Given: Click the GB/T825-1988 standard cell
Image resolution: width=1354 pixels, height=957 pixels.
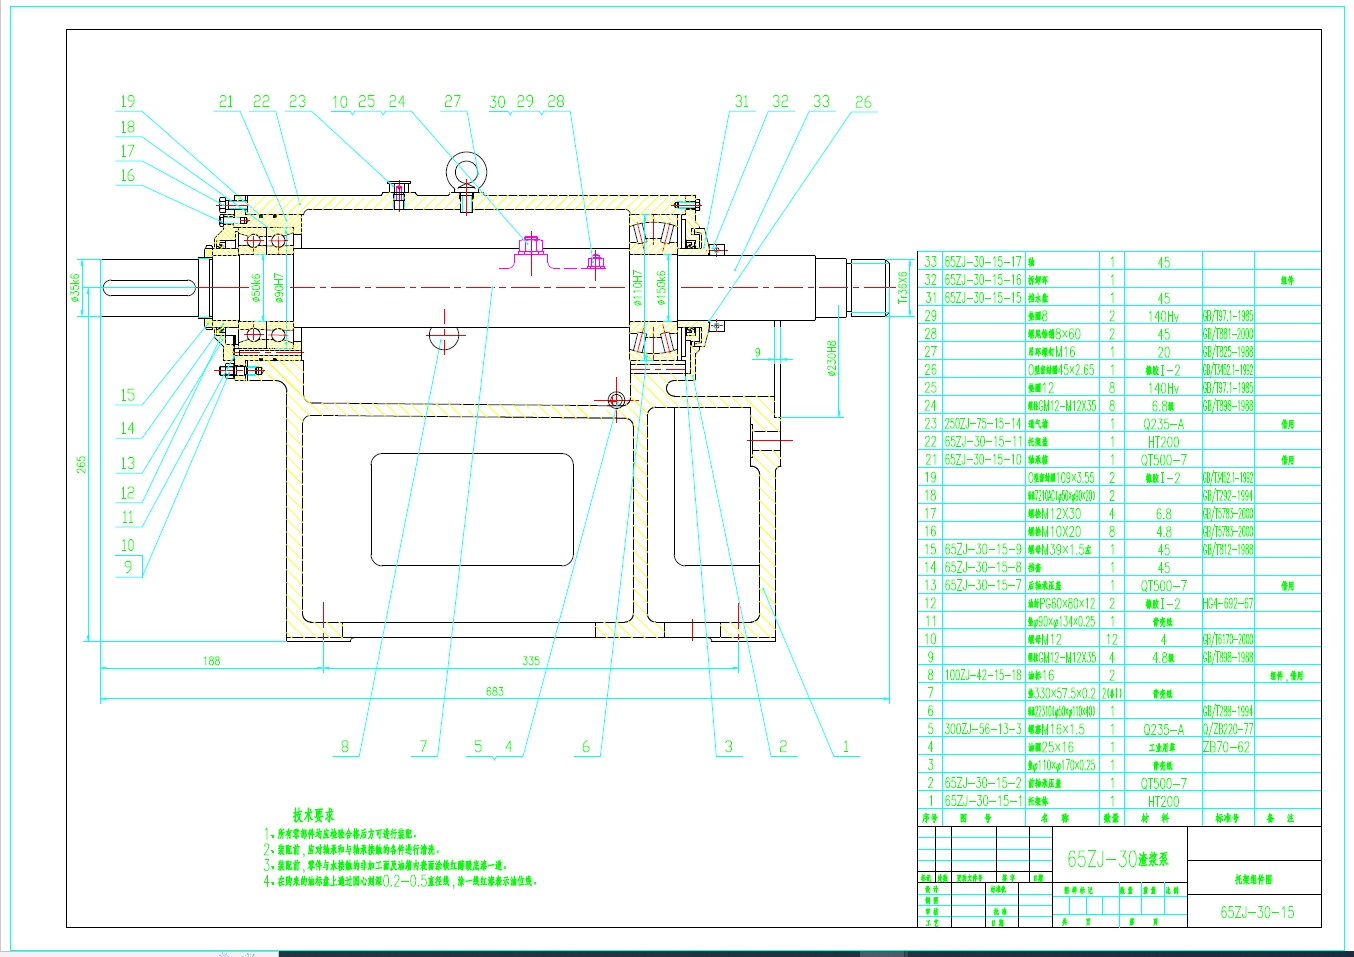Looking at the screenshot, I should 1228,352.
